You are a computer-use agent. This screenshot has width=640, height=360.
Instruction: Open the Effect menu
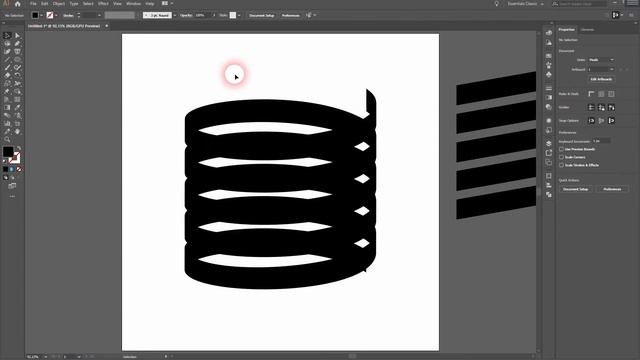pos(103,4)
